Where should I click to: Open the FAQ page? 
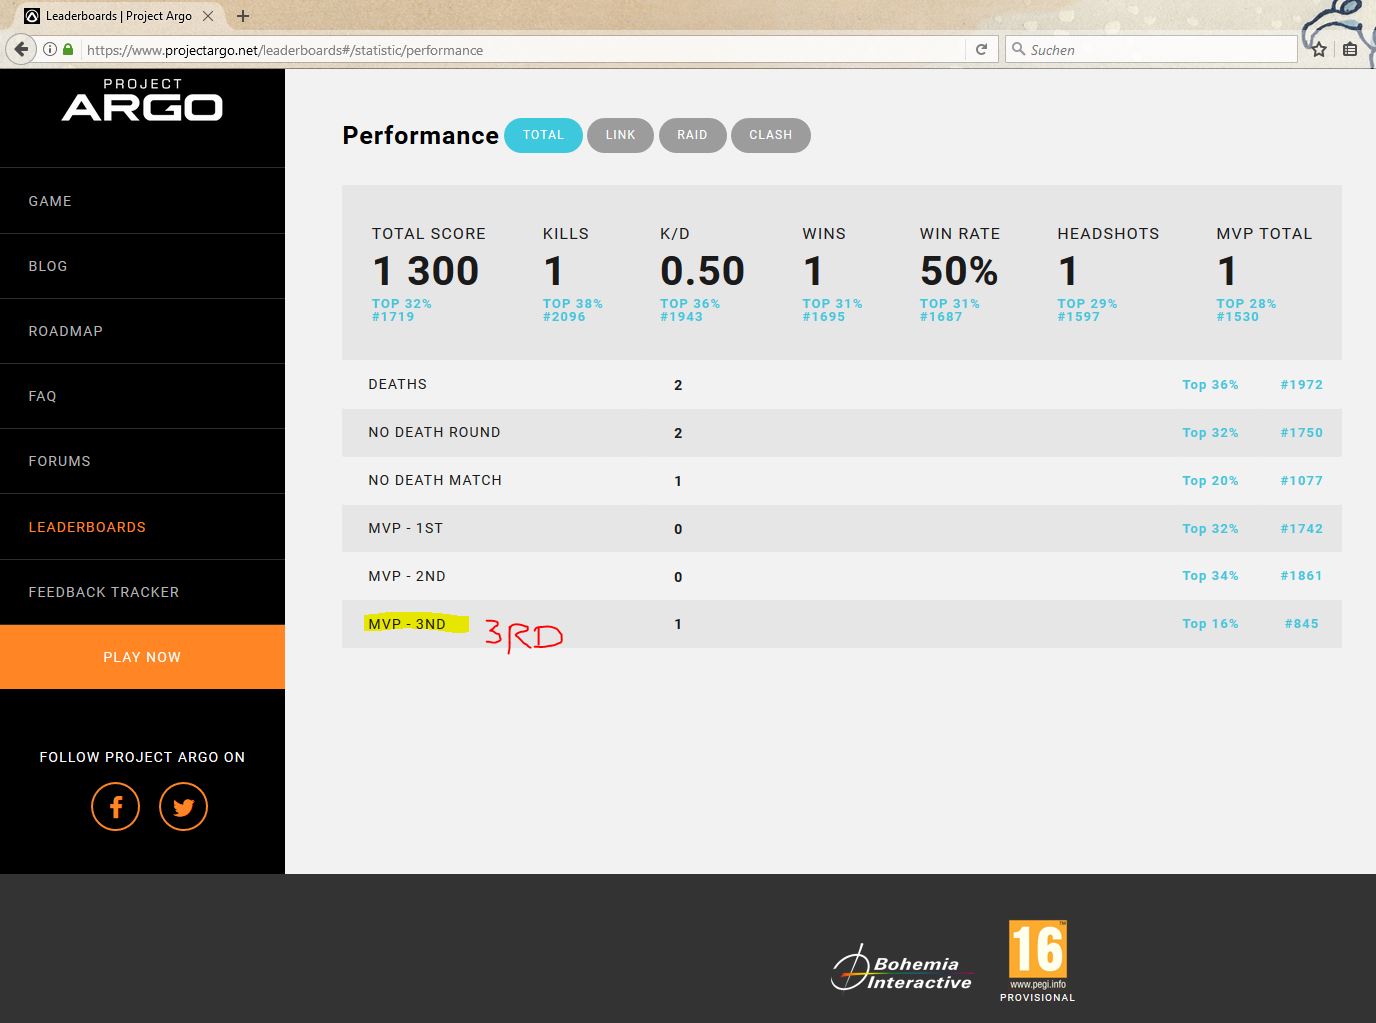[42, 396]
